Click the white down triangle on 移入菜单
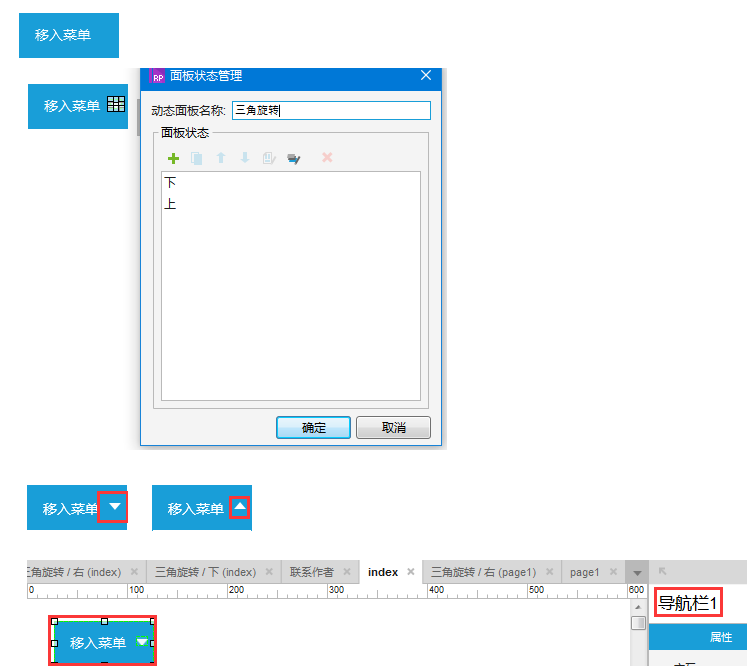Screen dimensions: 747x666 115,508
